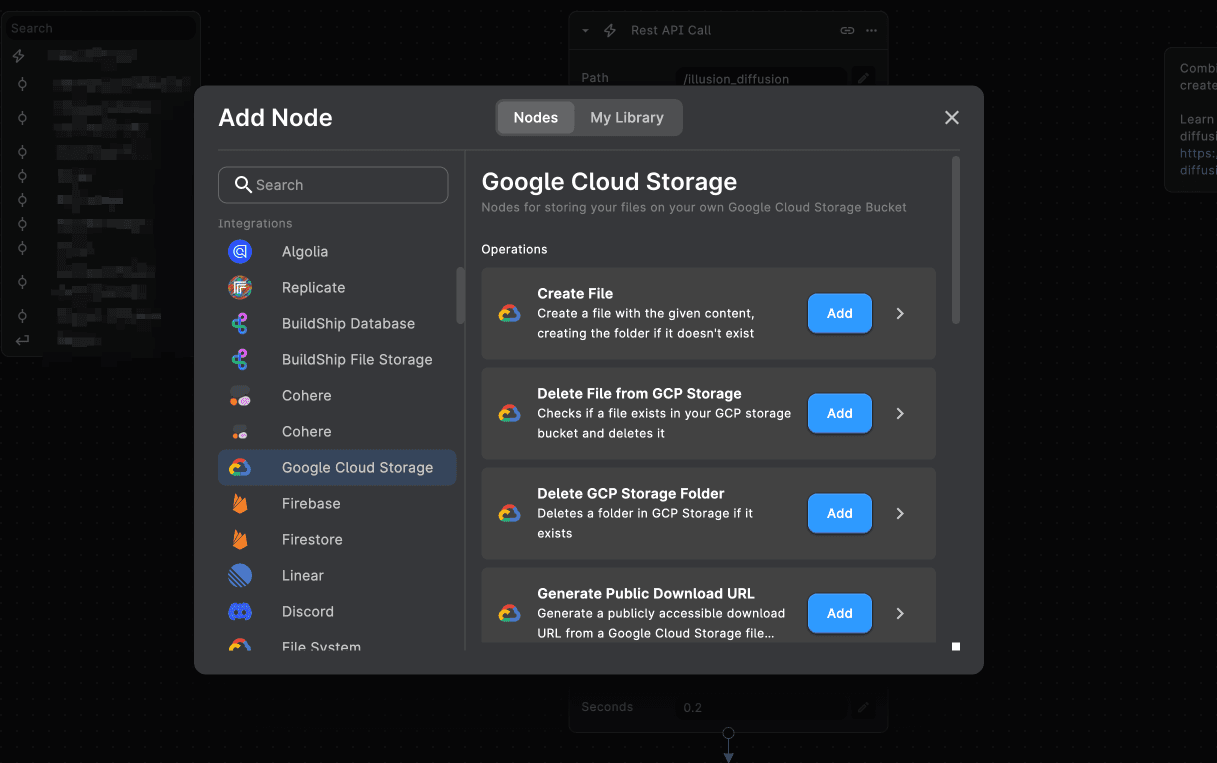Expand the Generate Public Download URL details
The image size is (1217, 763).
click(899, 613)
